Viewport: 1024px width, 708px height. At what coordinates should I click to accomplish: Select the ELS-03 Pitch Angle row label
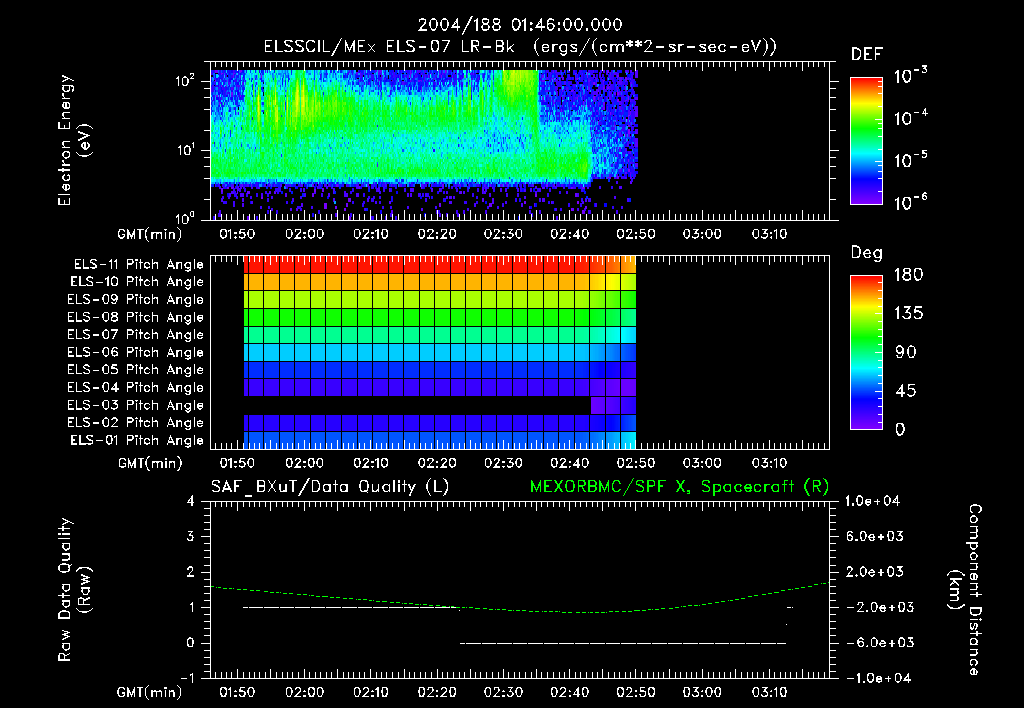tap(135, 405)
